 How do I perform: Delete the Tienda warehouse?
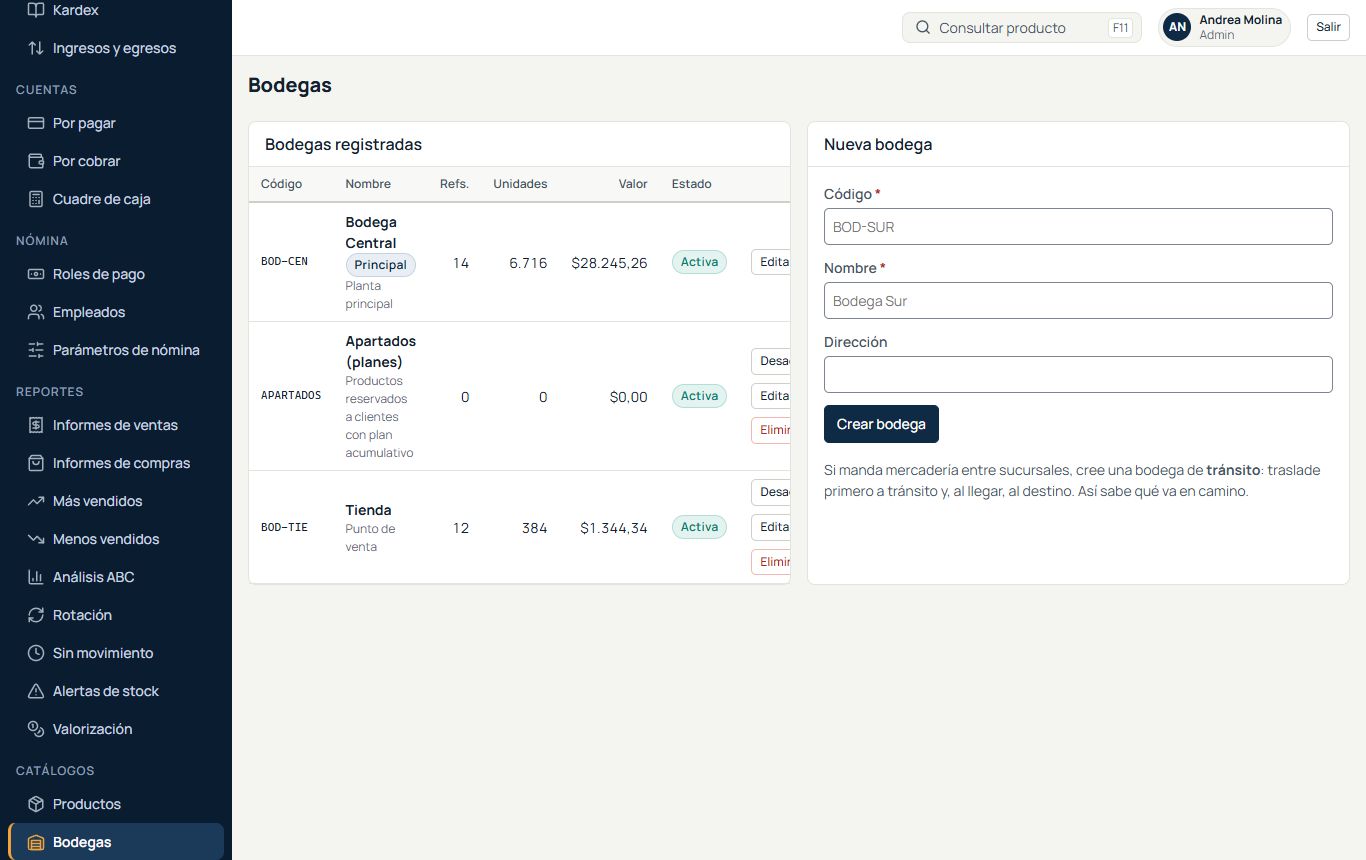click(x=771, y=562)
